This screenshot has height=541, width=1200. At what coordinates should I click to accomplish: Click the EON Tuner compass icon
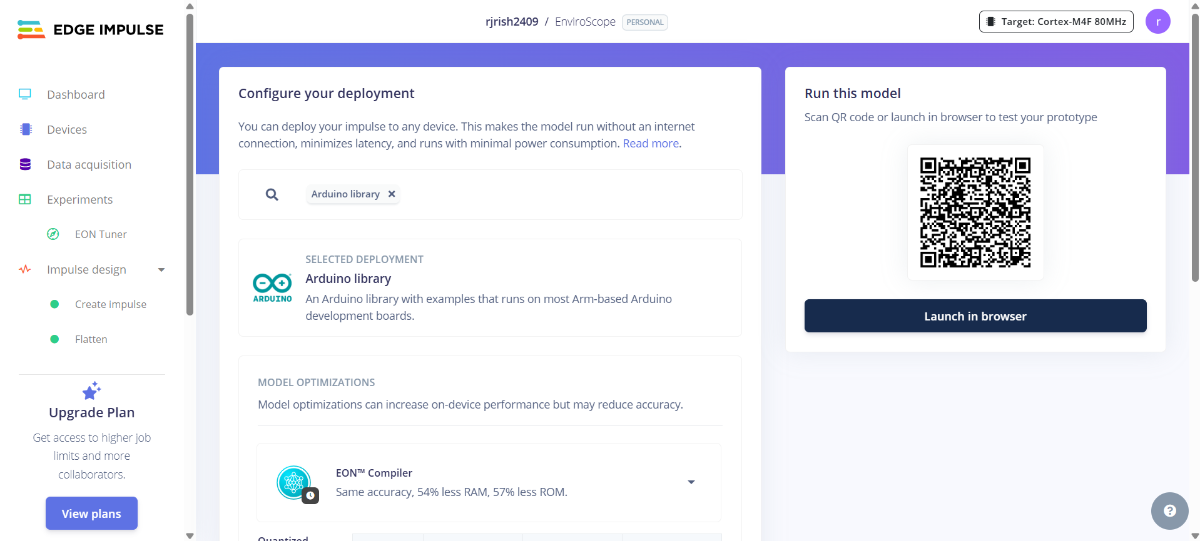pyautogui.click(x=53, y=234)
